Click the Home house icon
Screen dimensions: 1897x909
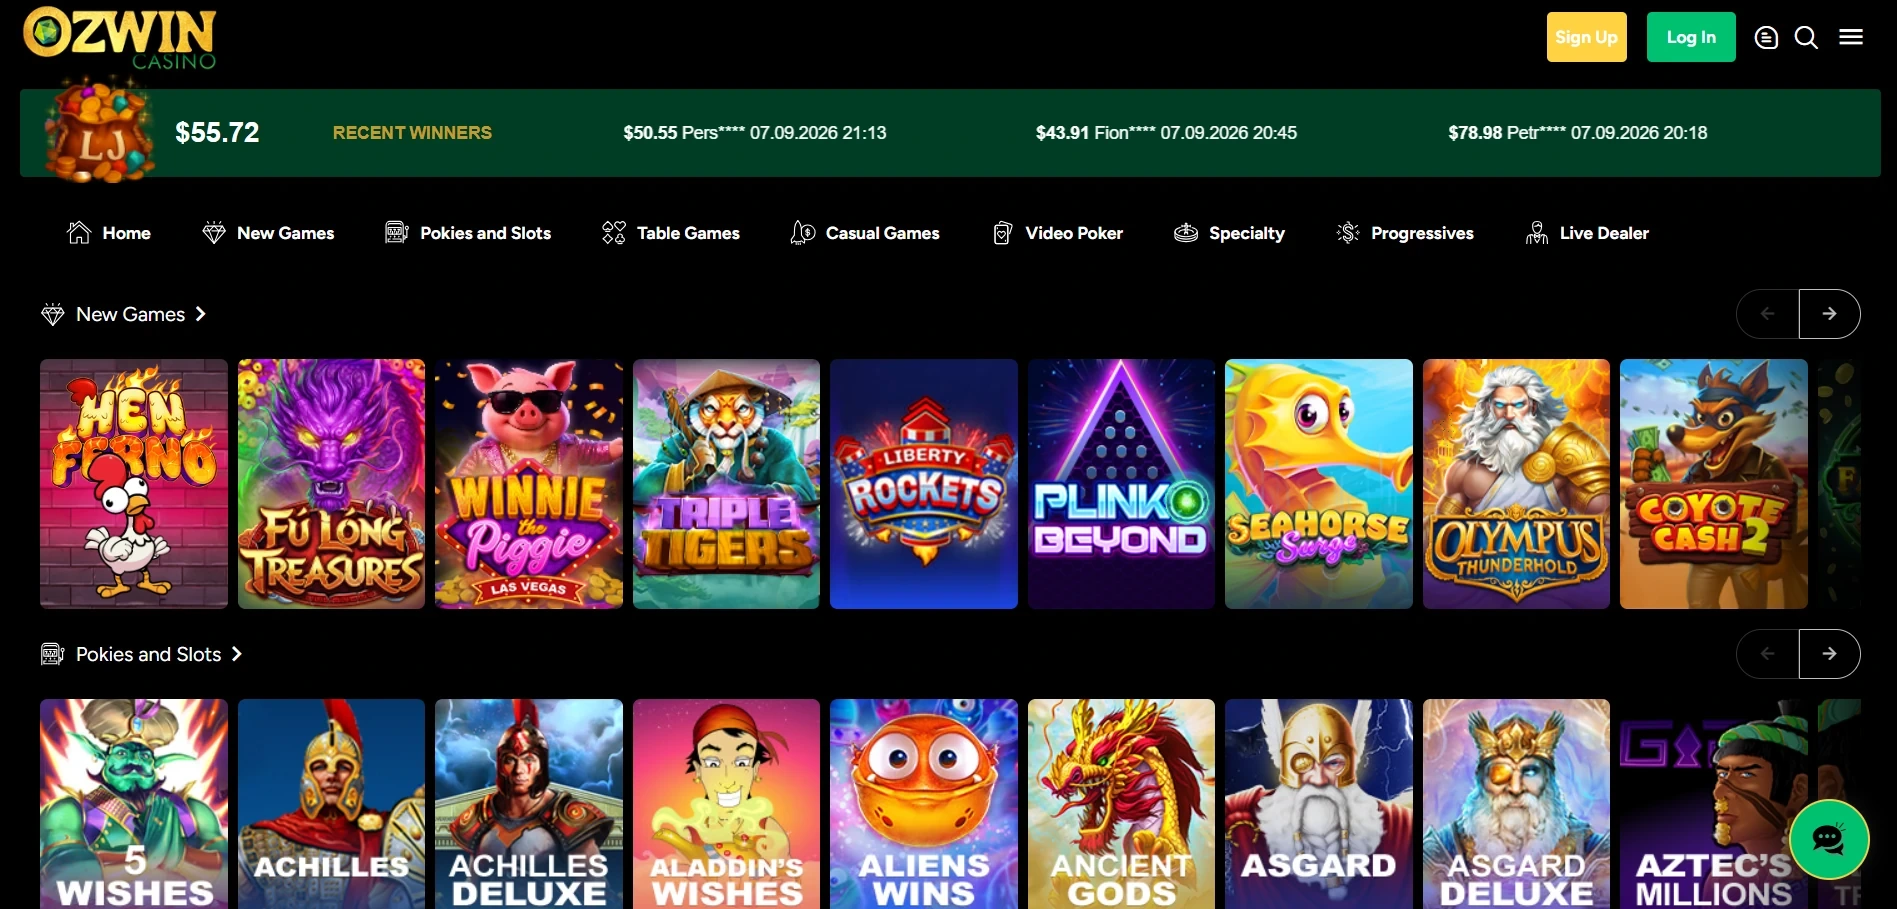79,232
